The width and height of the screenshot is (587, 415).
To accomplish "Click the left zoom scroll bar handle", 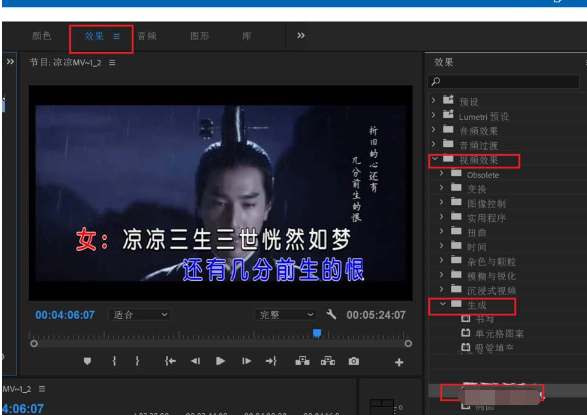I will (x=34, y=344).
